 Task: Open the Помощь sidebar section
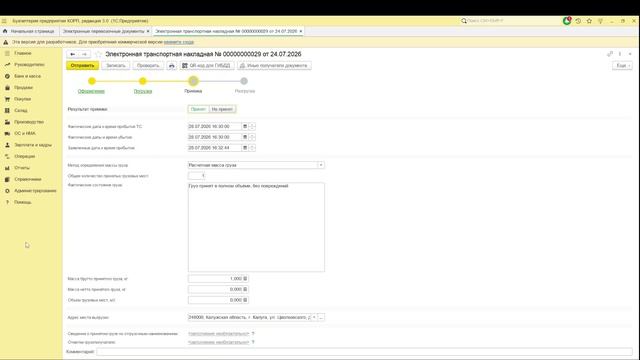click(22, 202)
